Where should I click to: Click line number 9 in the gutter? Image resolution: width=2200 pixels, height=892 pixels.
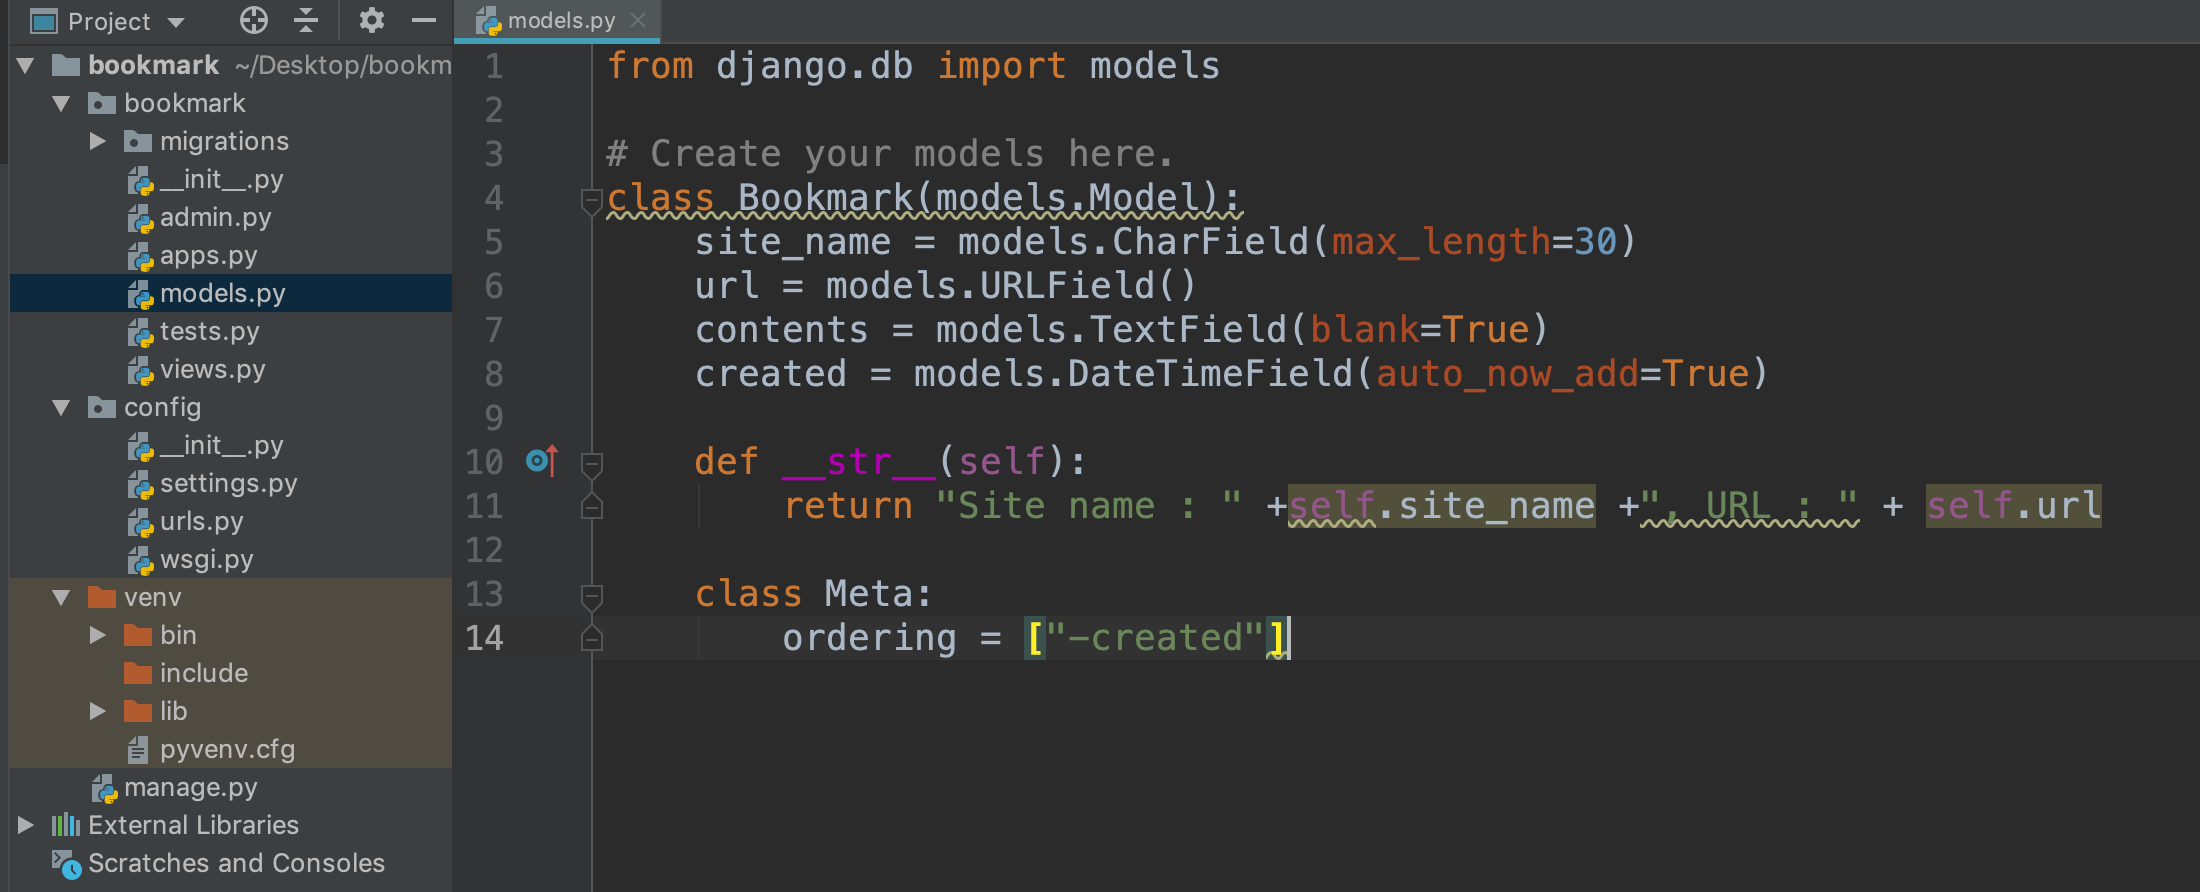coord(494,418)
